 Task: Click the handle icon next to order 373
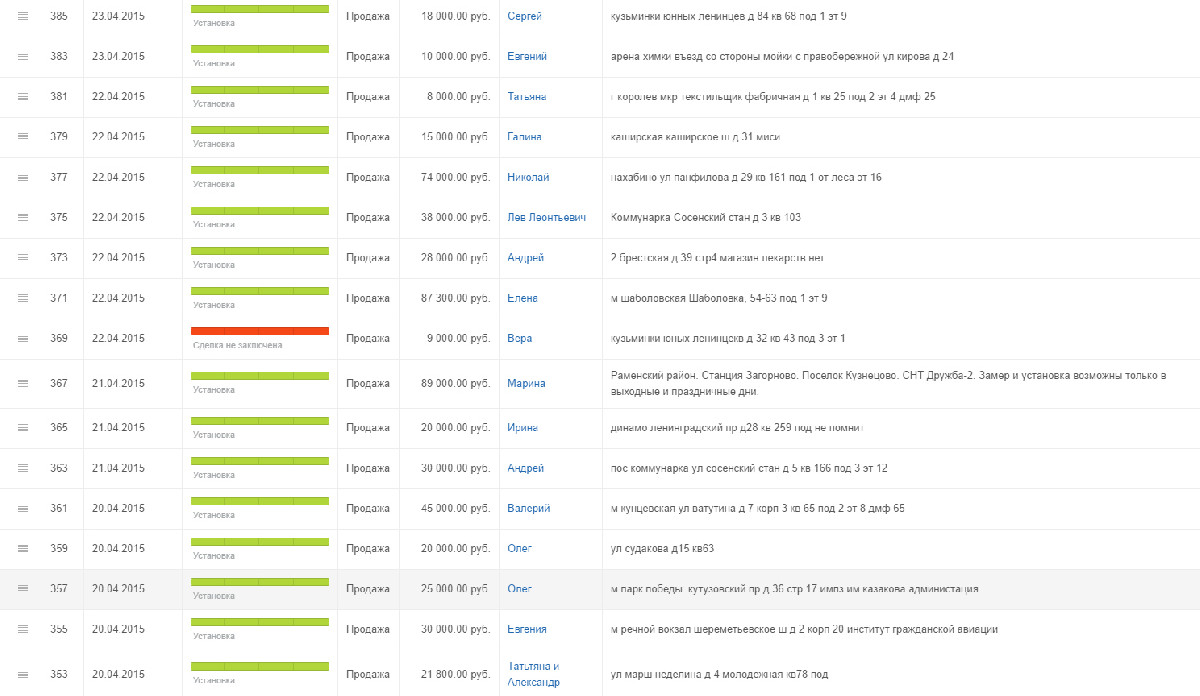click(23, 258)
